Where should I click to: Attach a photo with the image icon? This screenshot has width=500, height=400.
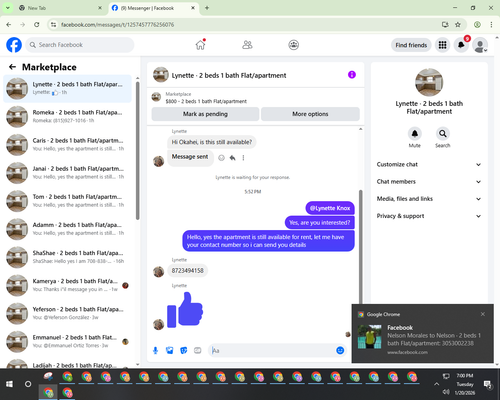click(169, 350)
